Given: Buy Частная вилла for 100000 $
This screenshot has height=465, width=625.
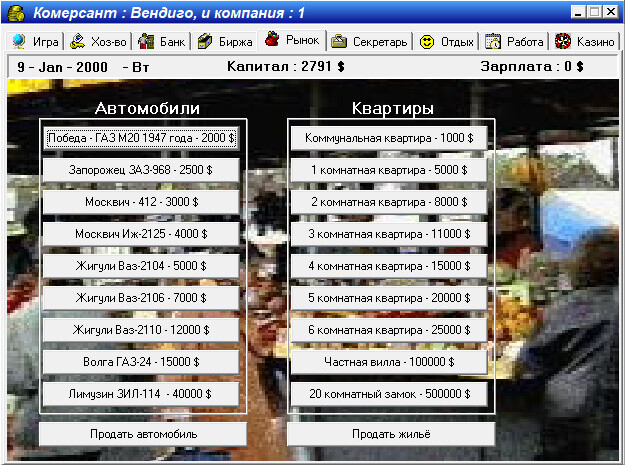Looking at the screenshot, I should (x=389, y=362).
